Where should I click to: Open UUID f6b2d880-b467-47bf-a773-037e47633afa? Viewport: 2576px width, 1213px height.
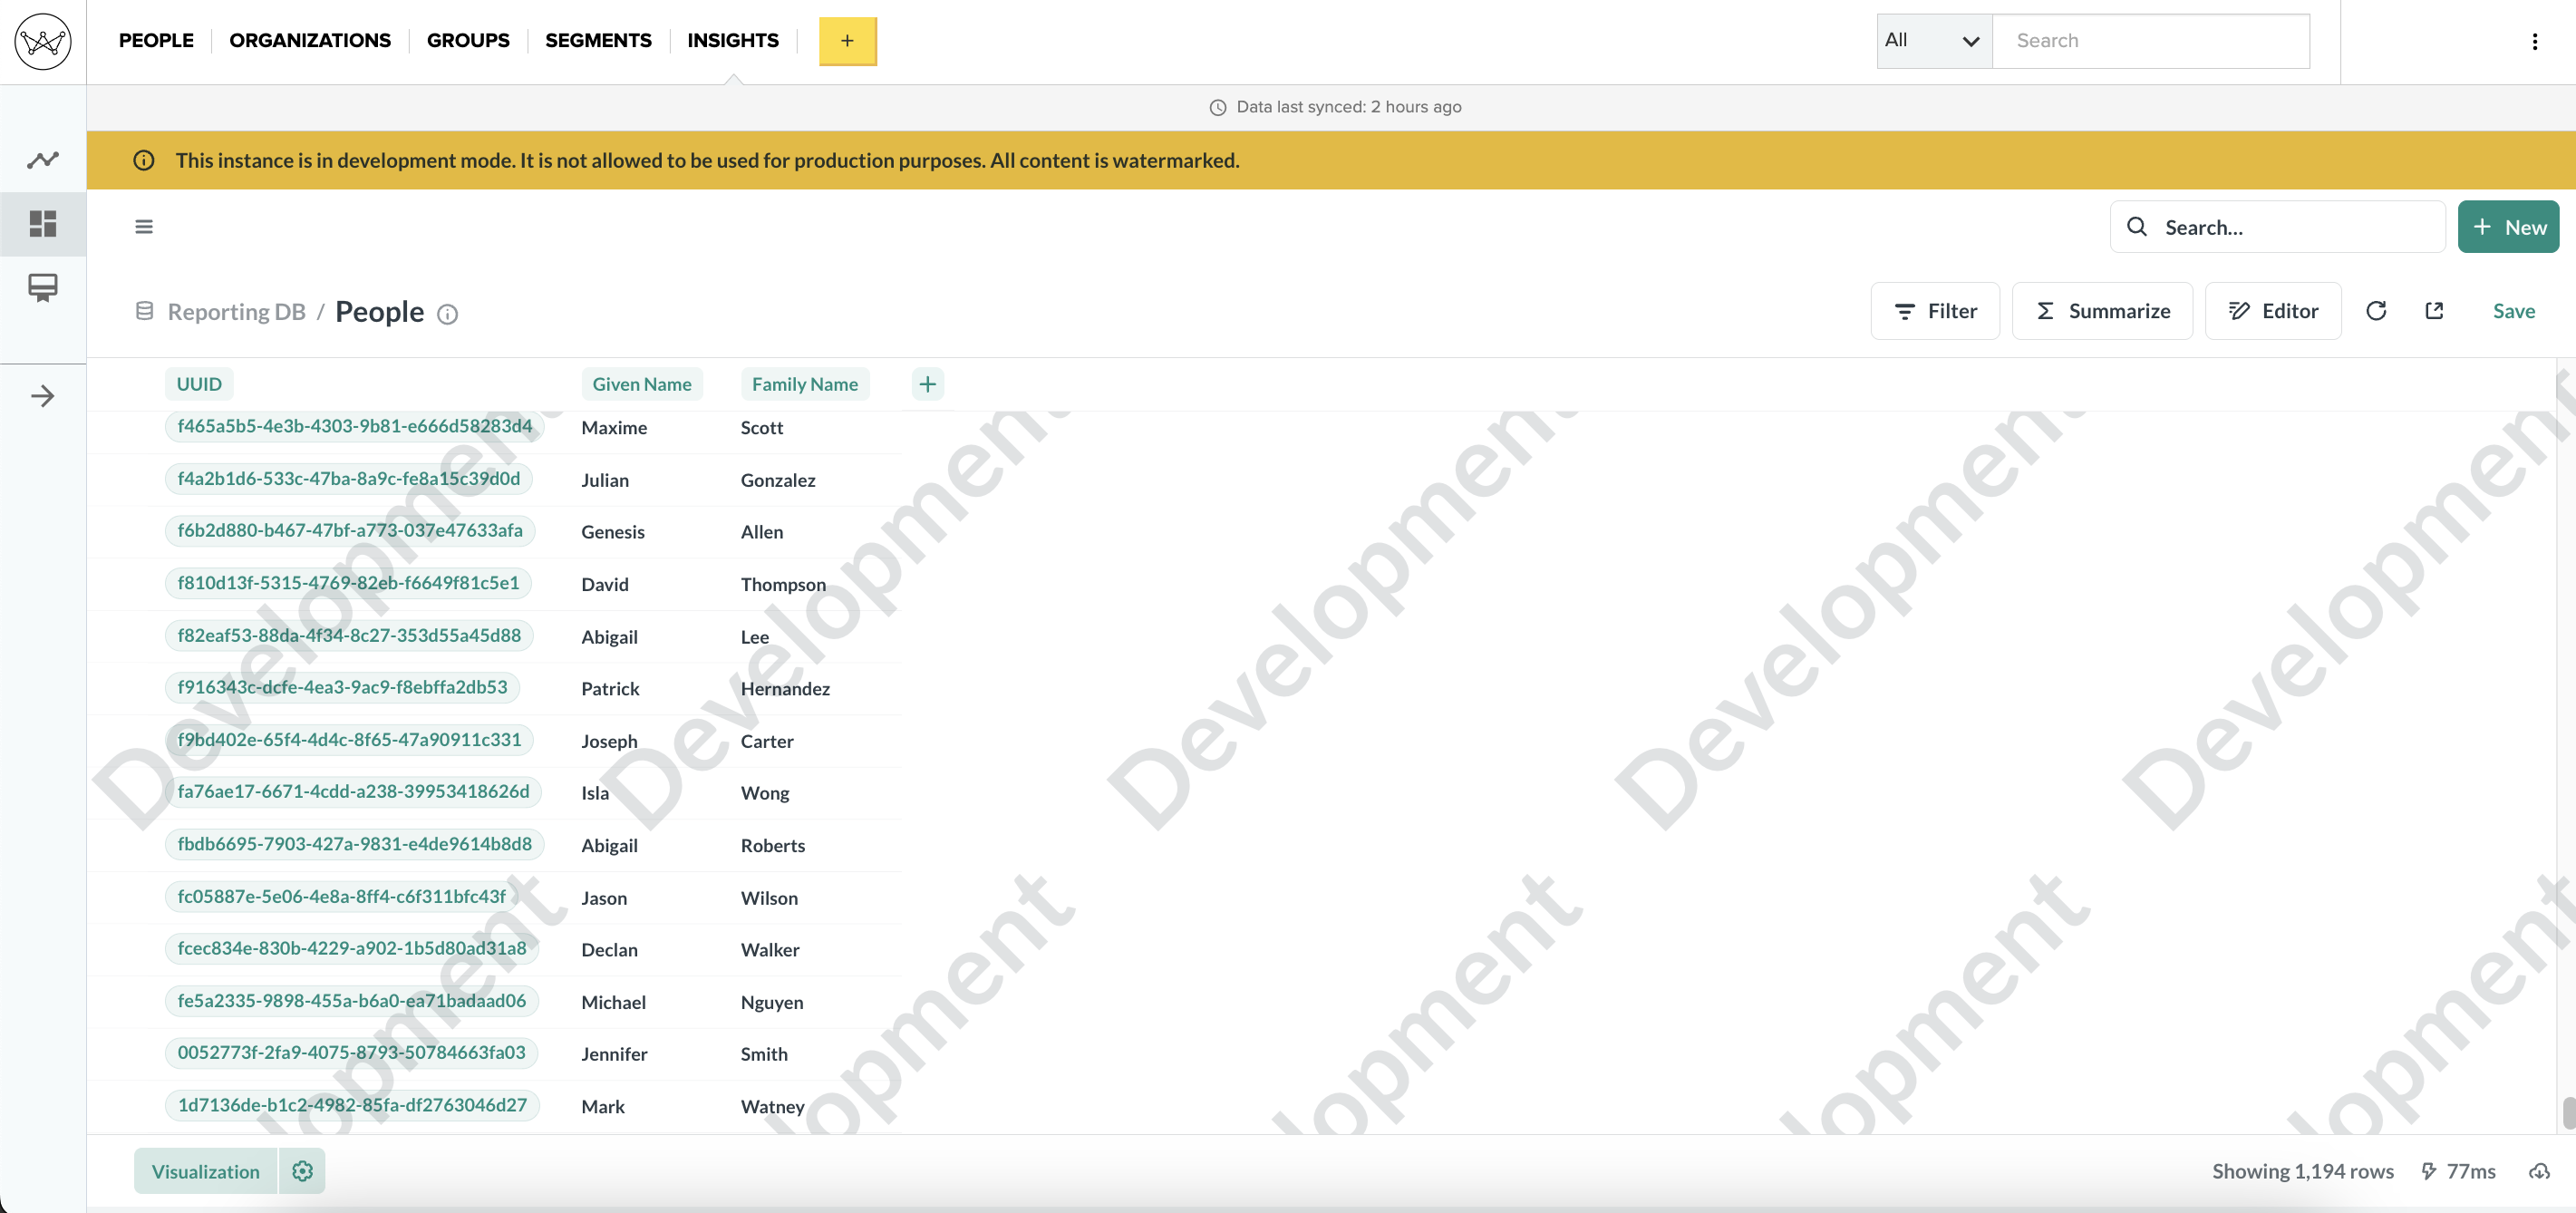pos(350,531)
